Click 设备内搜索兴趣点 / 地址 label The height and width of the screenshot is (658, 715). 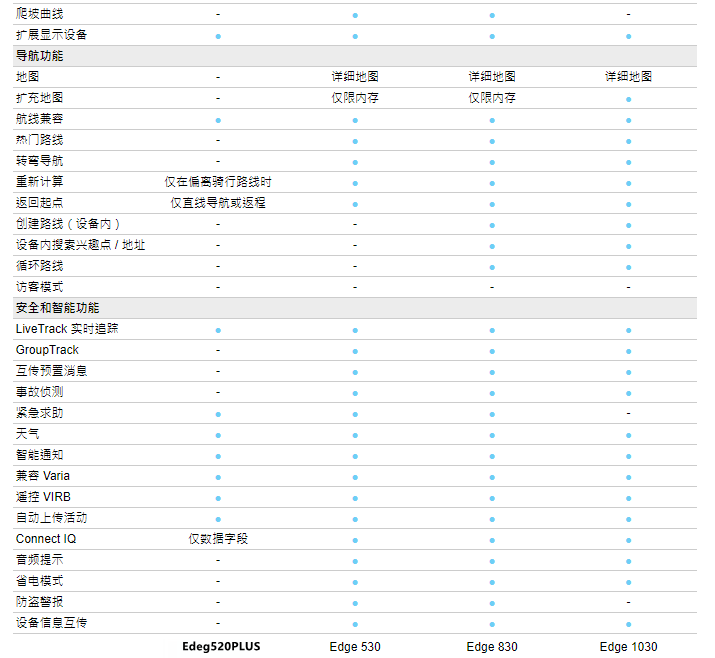pyautogui.click(x=80, y=245)
